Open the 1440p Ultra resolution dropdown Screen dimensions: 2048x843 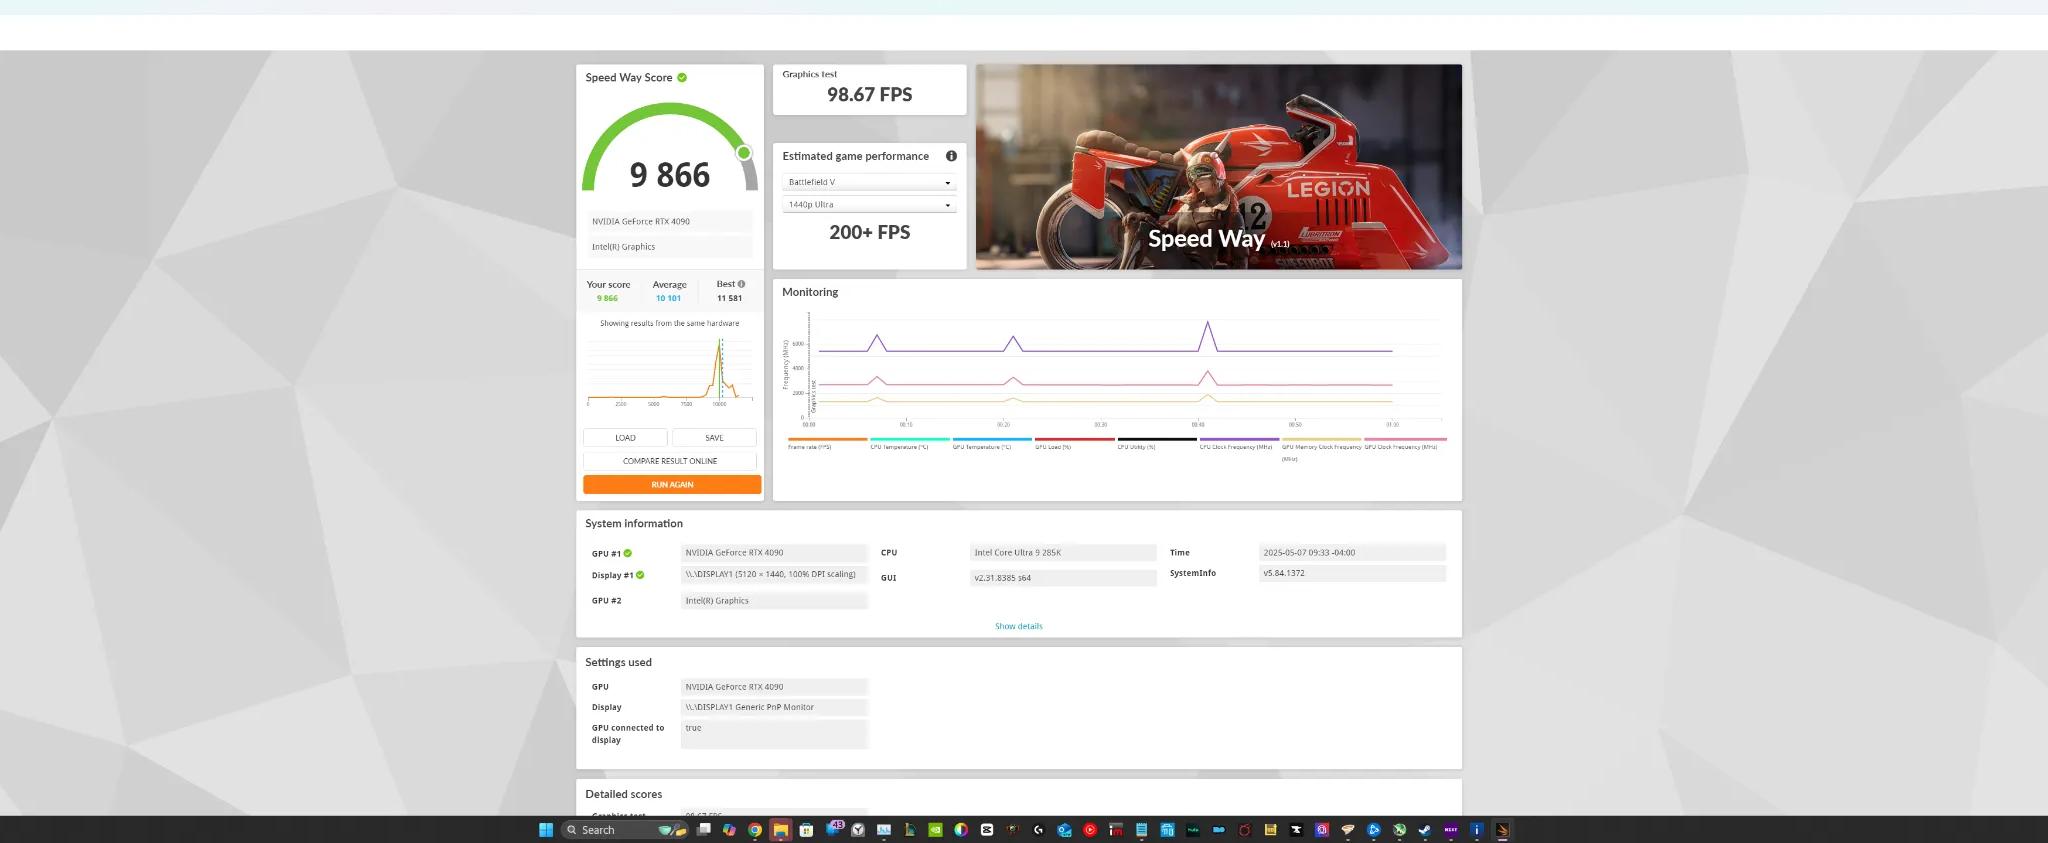click(869, 205)
